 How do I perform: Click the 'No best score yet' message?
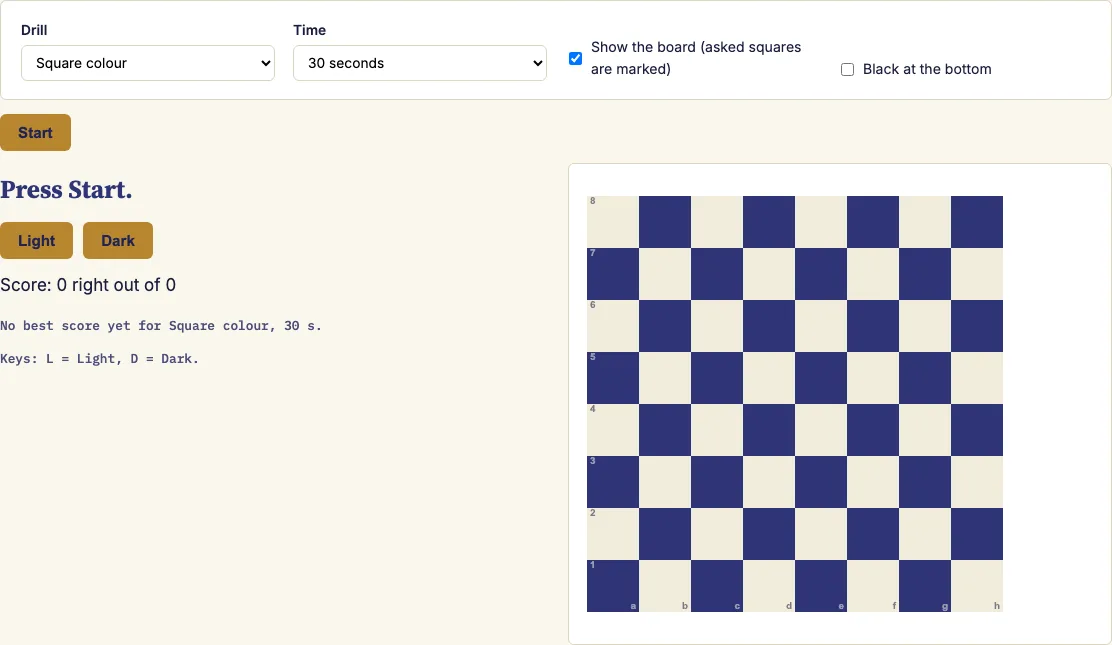[x=161, y=326]
